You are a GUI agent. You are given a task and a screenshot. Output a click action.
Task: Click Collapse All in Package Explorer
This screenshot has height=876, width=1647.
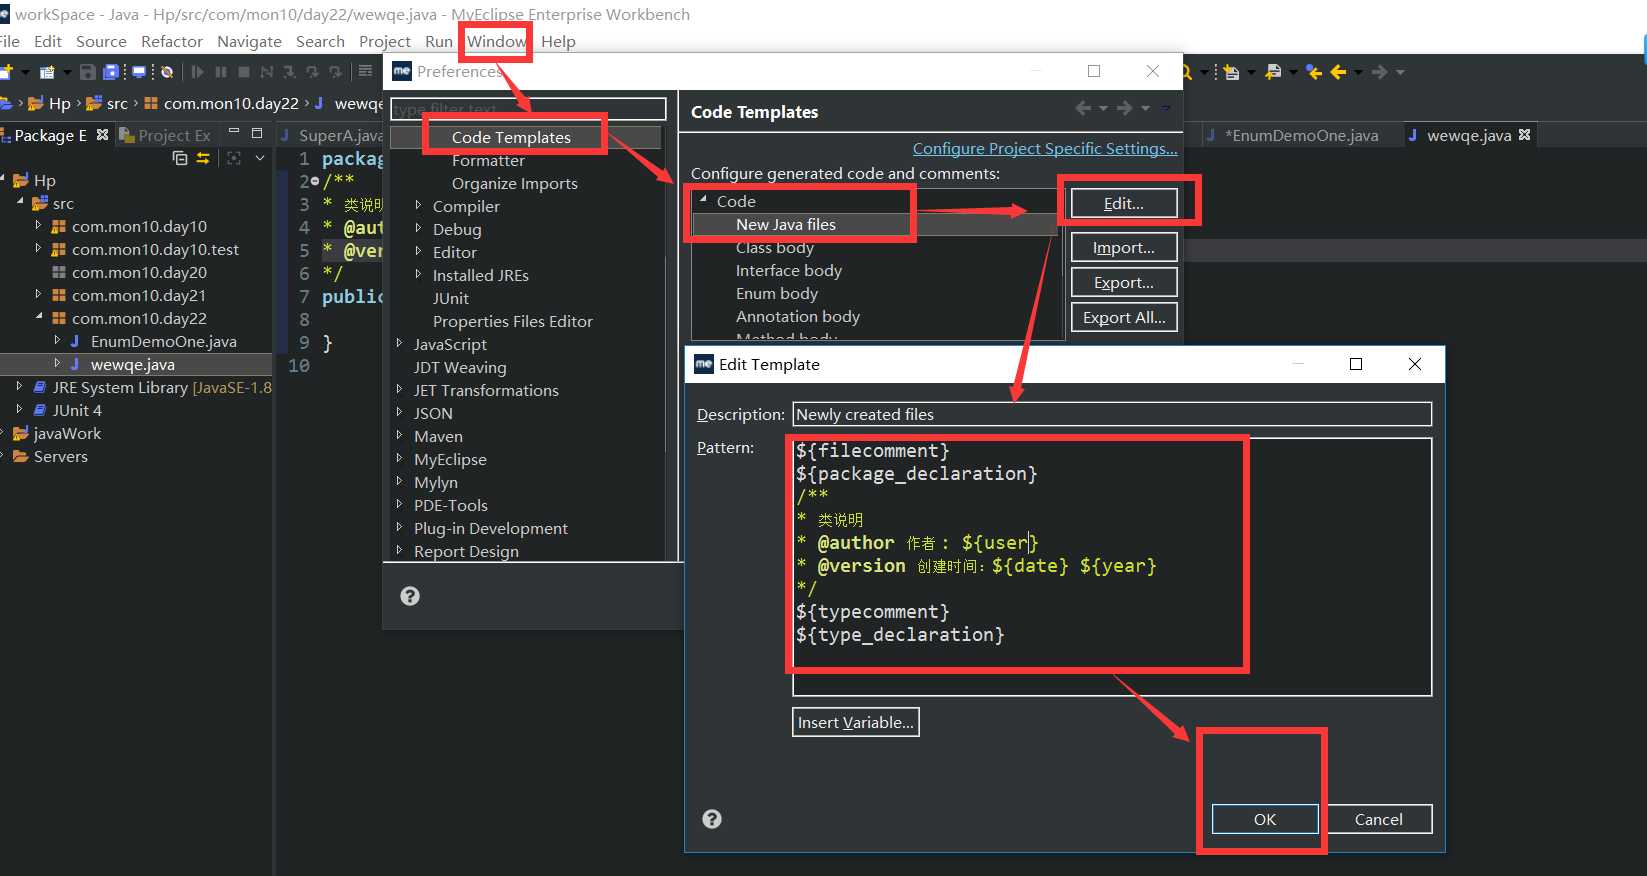click(180, 158)
